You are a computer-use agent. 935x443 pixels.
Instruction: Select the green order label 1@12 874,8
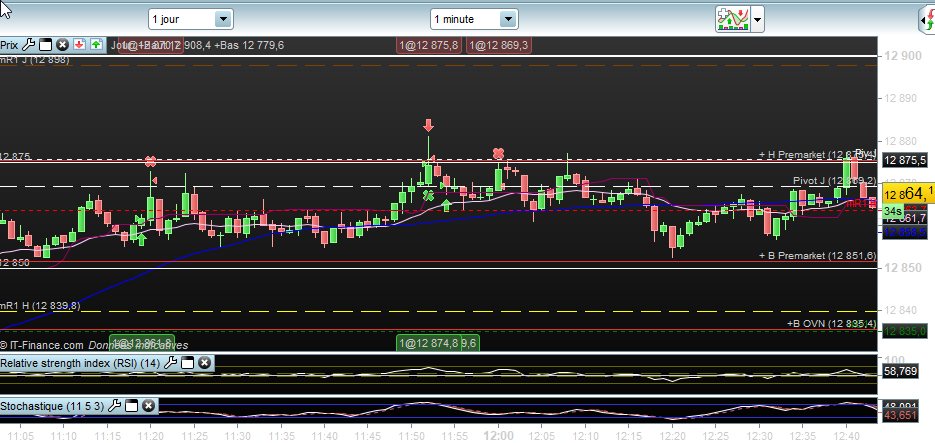(x=429, y=343)
